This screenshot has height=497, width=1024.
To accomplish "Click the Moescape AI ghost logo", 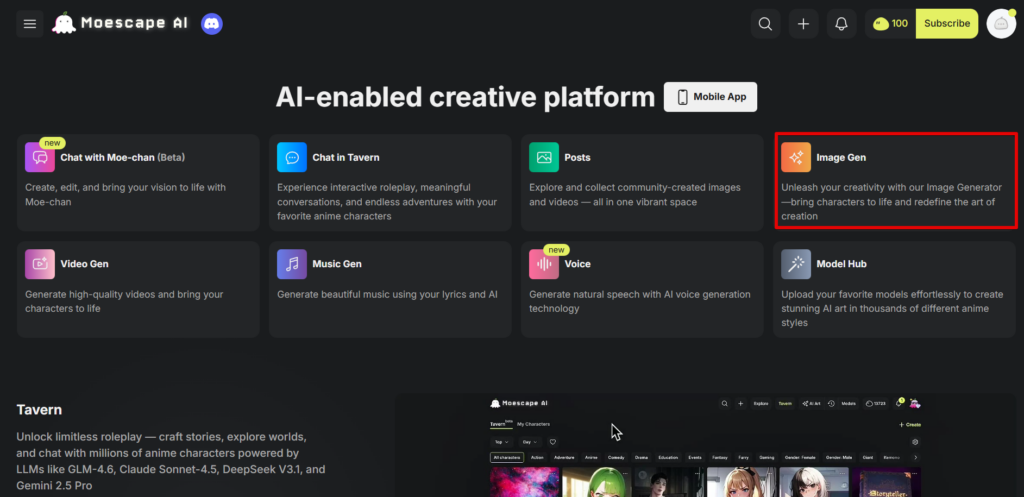I will click(x=63, y=24).
